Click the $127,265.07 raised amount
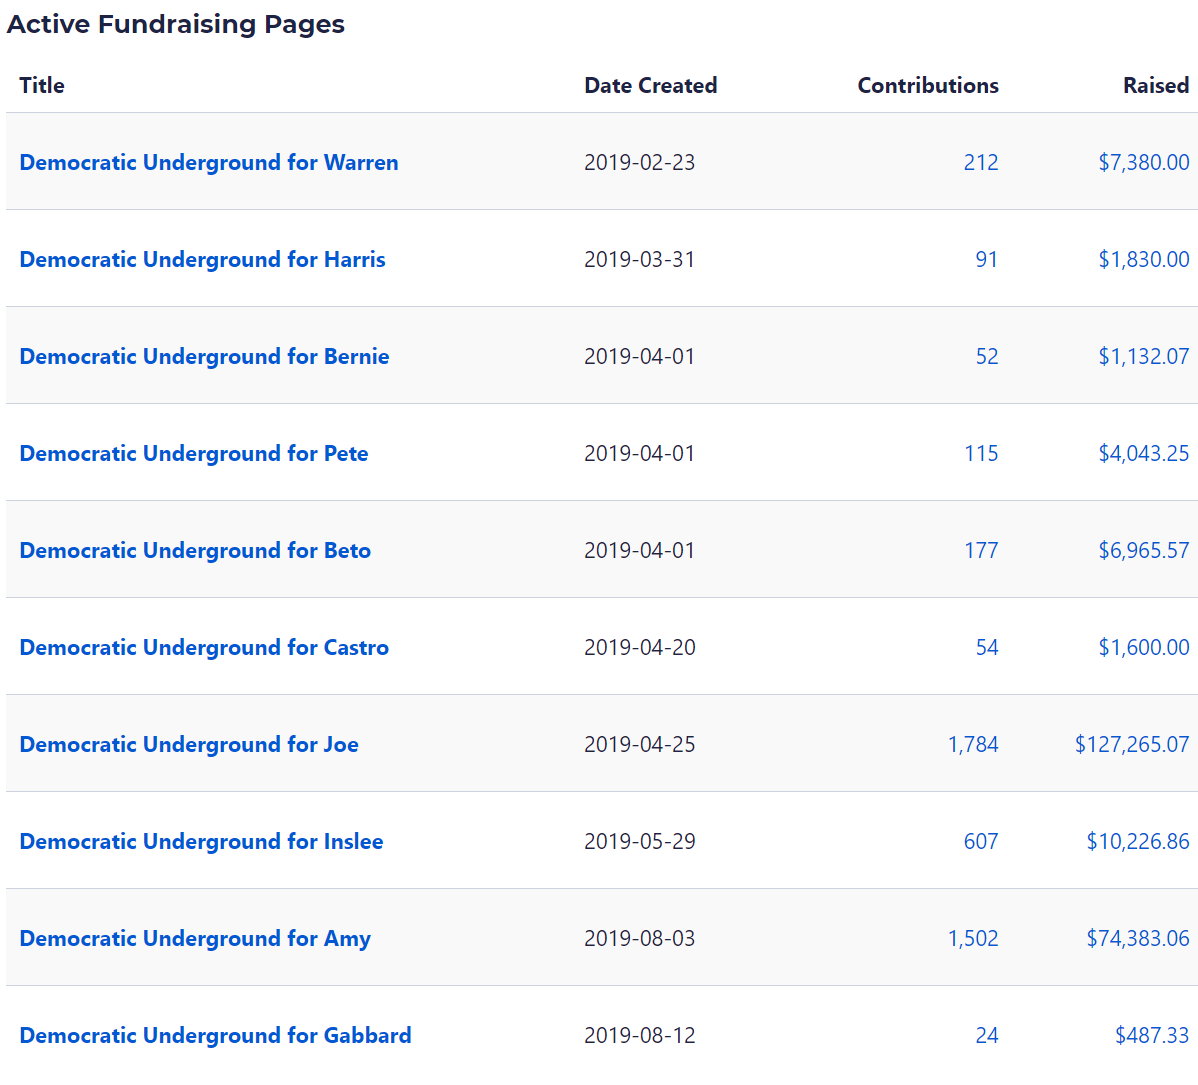Screen dimensions: 1198x1085 pyautogui.click(x=1132, y=744)
